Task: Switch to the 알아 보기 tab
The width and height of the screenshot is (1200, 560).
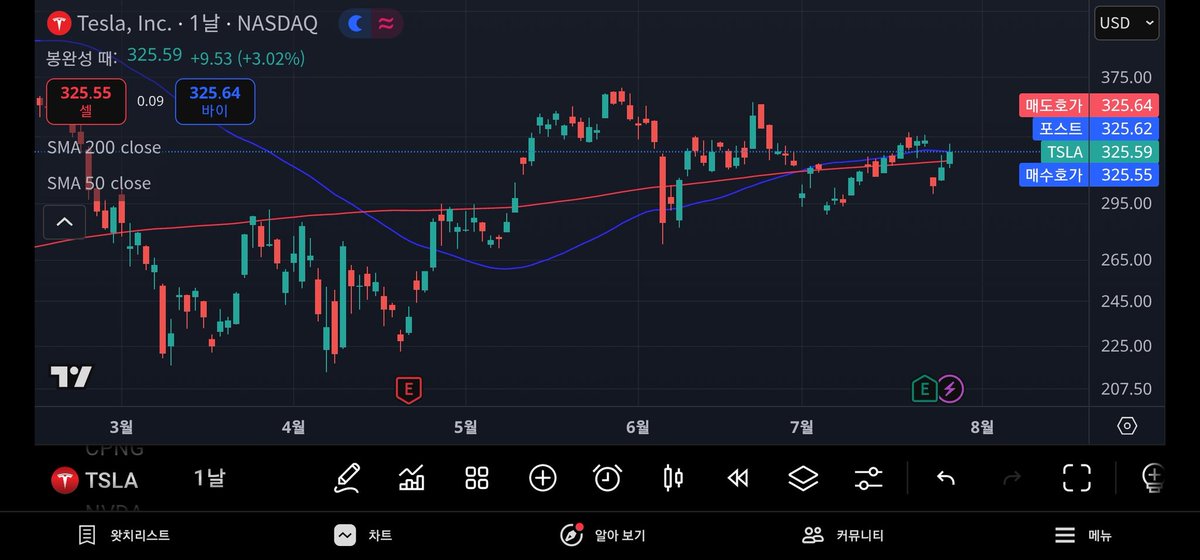Action: click(x=602, y=535)
